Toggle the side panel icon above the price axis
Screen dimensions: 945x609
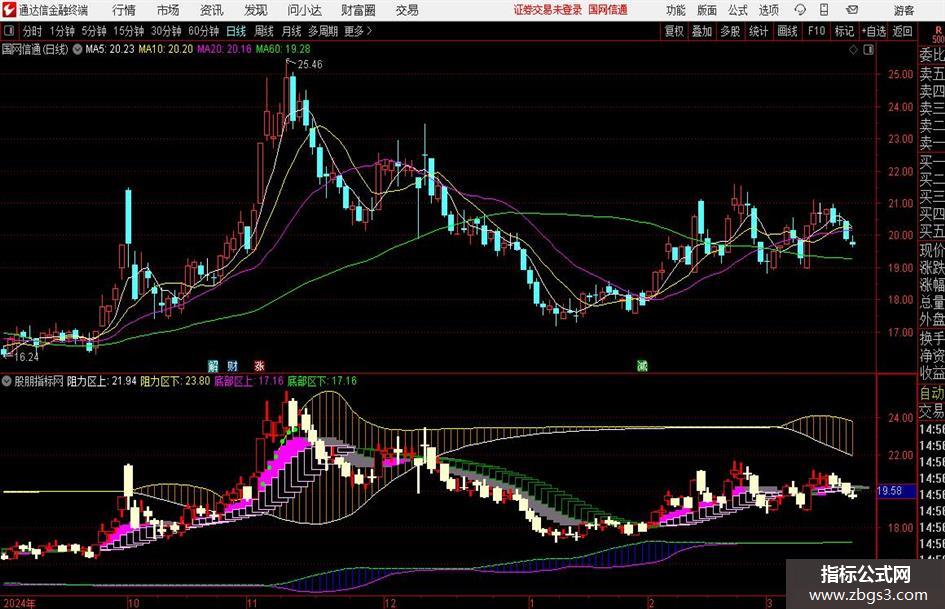[x=868, y=50]
